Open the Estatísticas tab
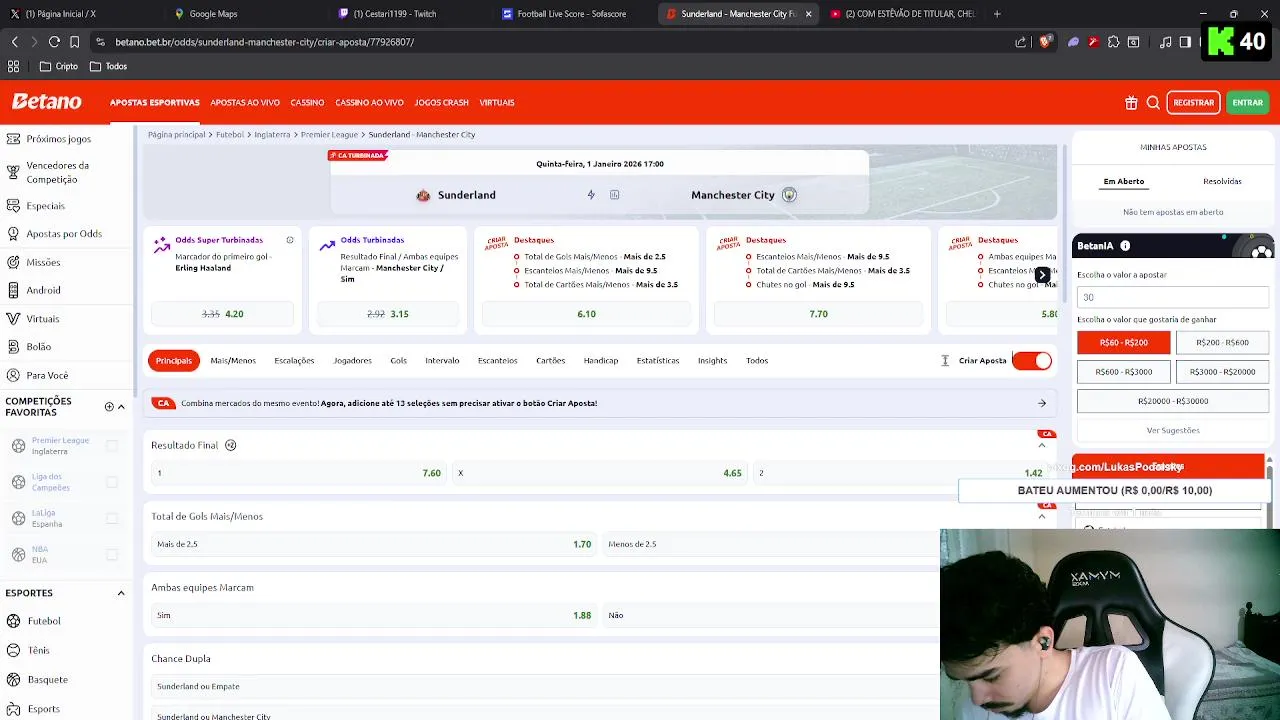This screenshot has width=1280, height=720. click(658, 361)
